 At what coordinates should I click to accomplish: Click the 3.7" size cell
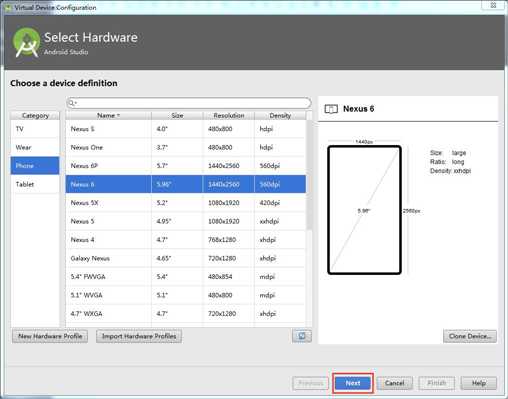pos(177,147)
